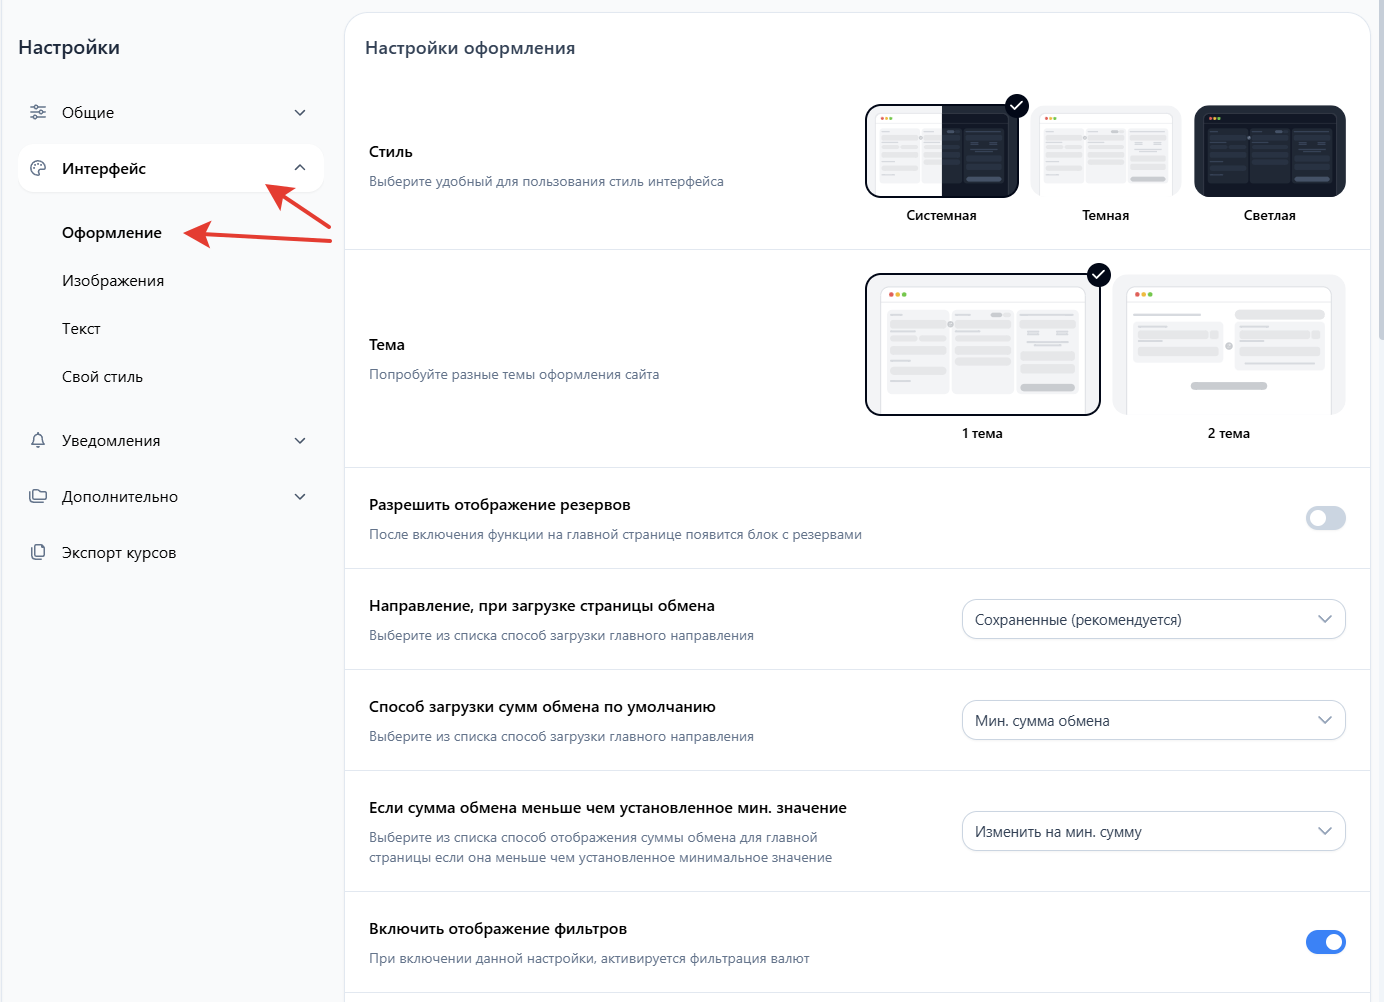Click the copy icon beside Экспорт курсов
This screenshot has height=1002, width=1384.
pyautogui.click(x=38, y=552)
